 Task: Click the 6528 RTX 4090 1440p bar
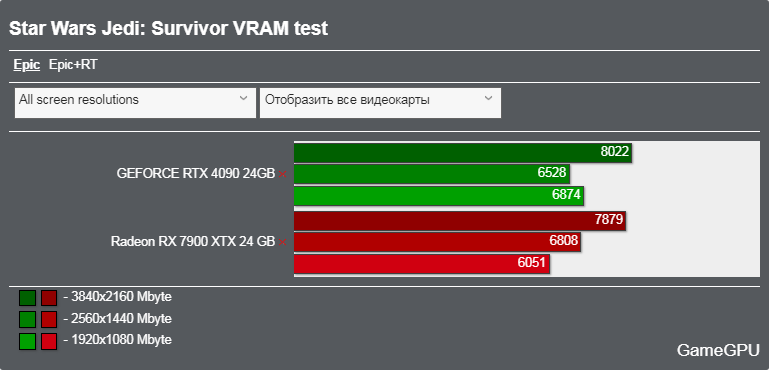431,174
